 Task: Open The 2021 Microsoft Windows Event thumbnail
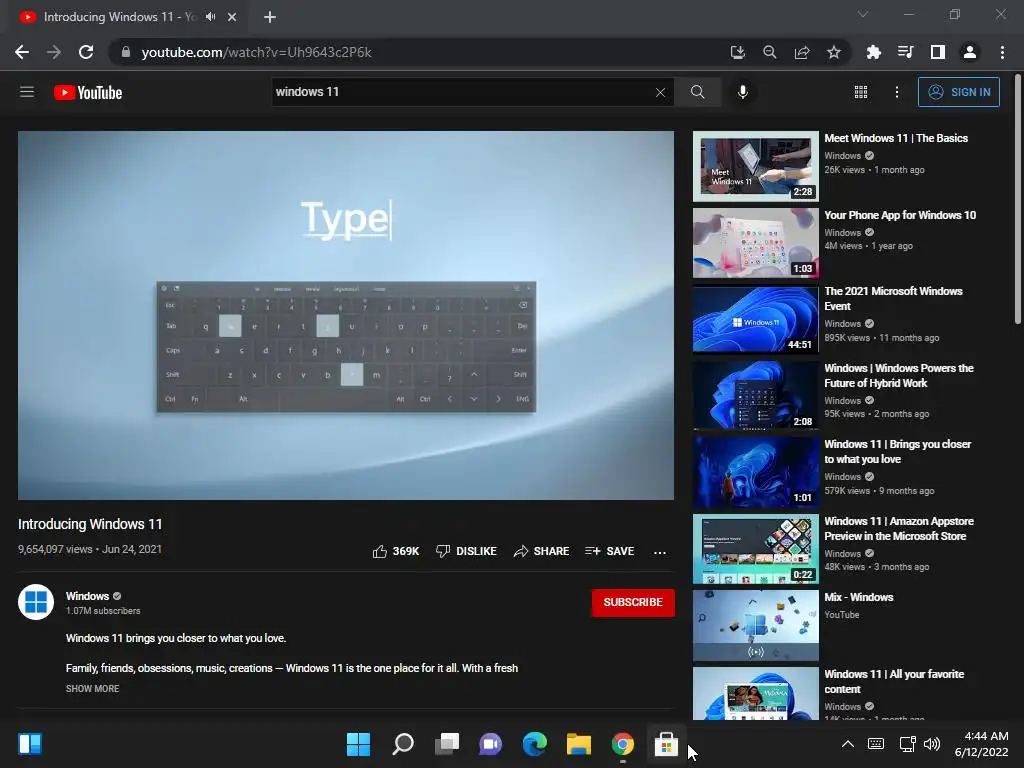tap(756, 320)
